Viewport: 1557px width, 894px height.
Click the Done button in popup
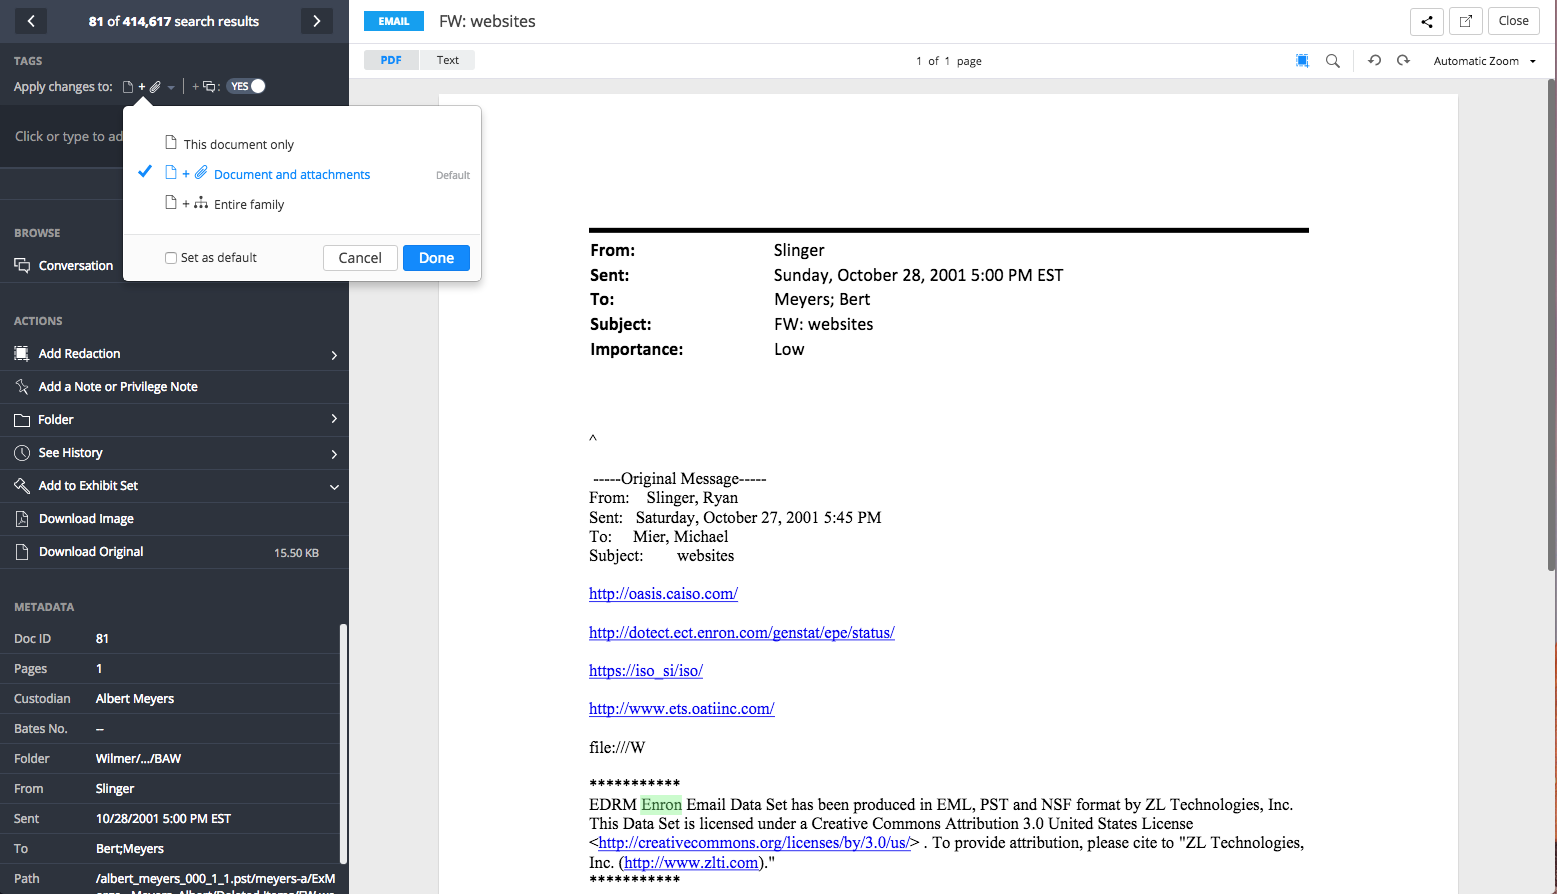point(436,258)
